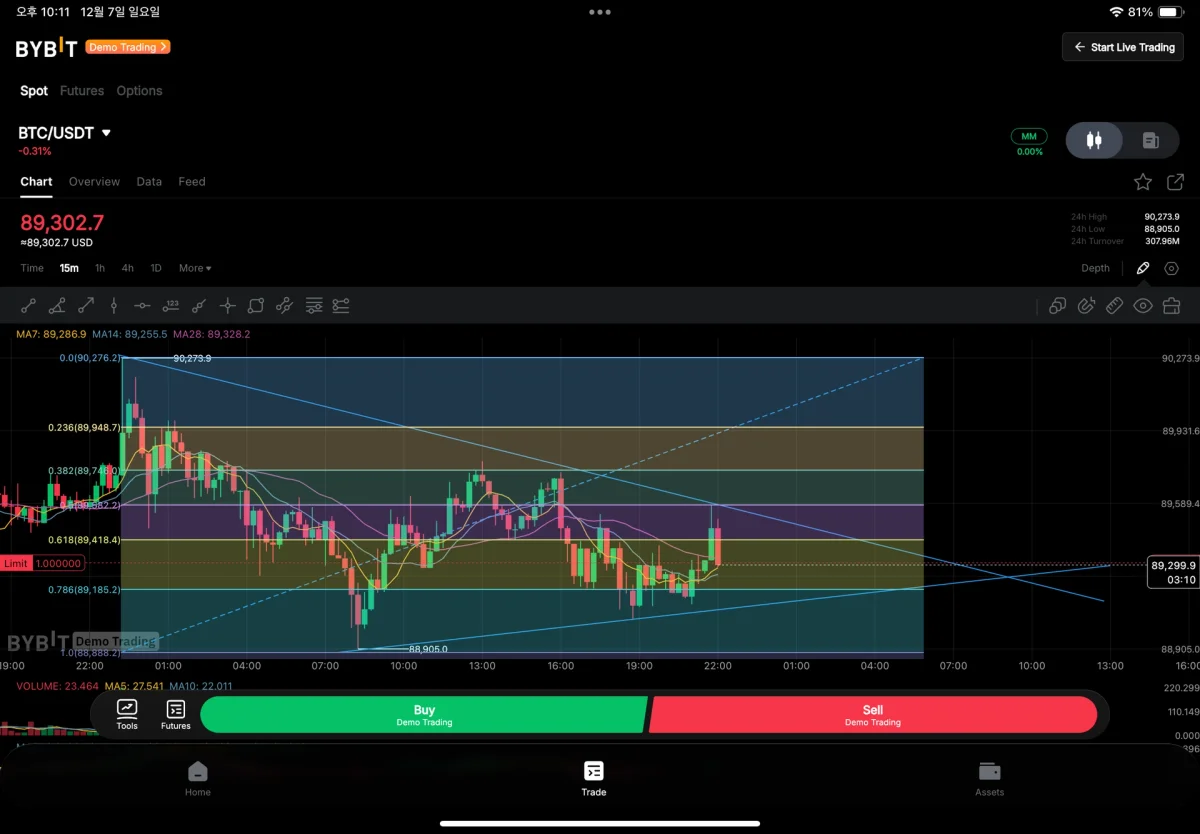The image size is (1200, 834).
Task: Select the price label line tool marked 123
Action: tap(171, 306)
